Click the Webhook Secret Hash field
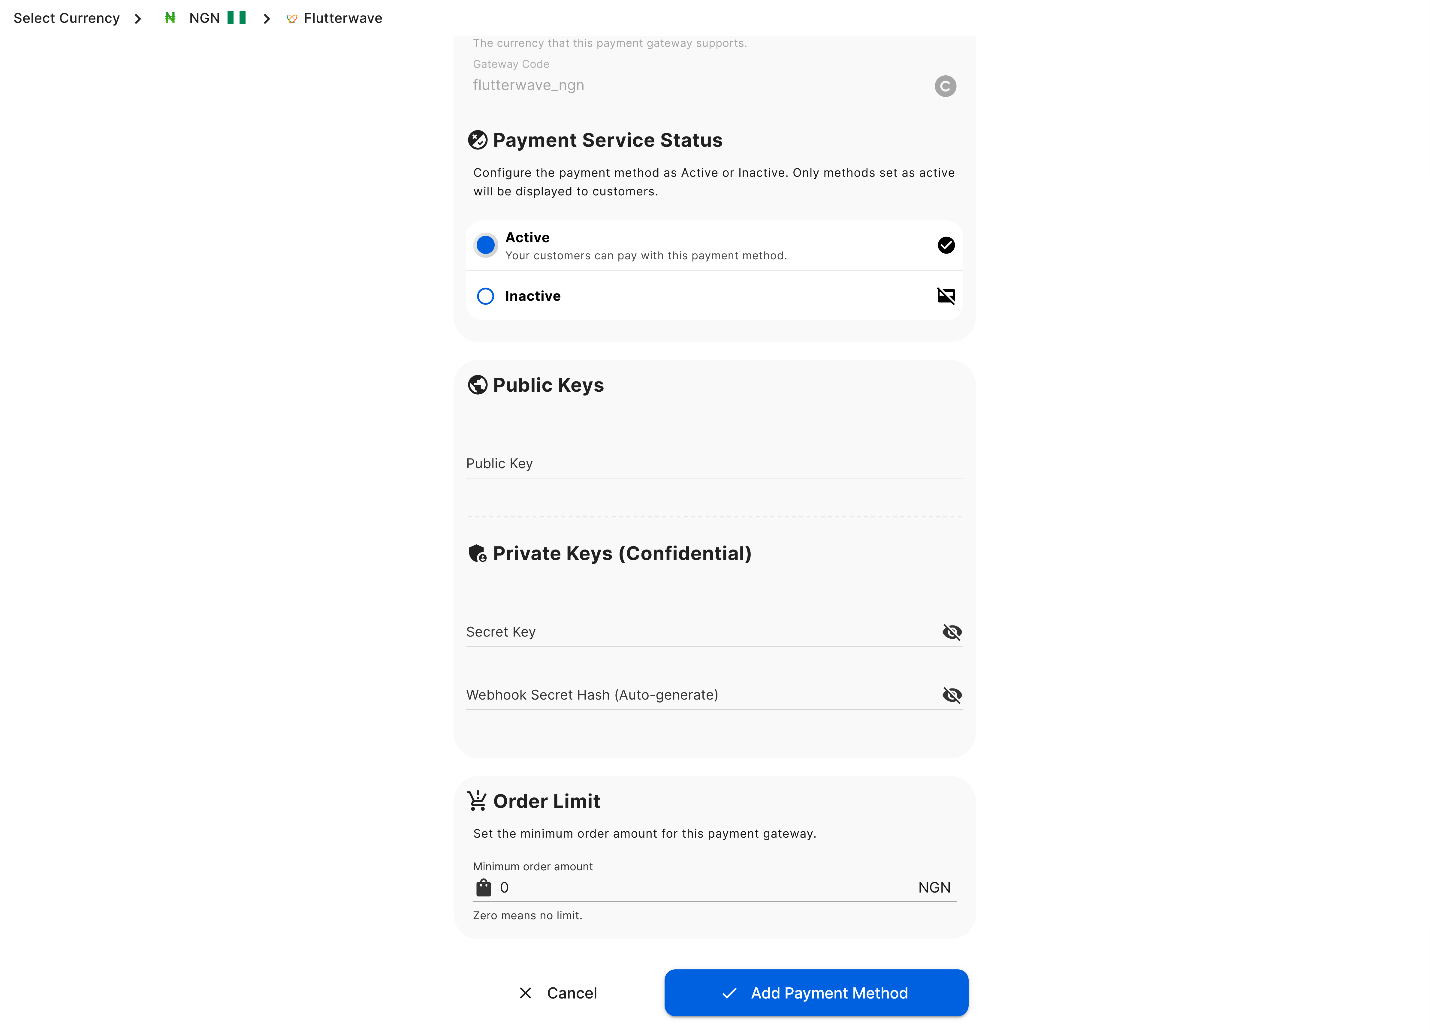 (702, 695)
